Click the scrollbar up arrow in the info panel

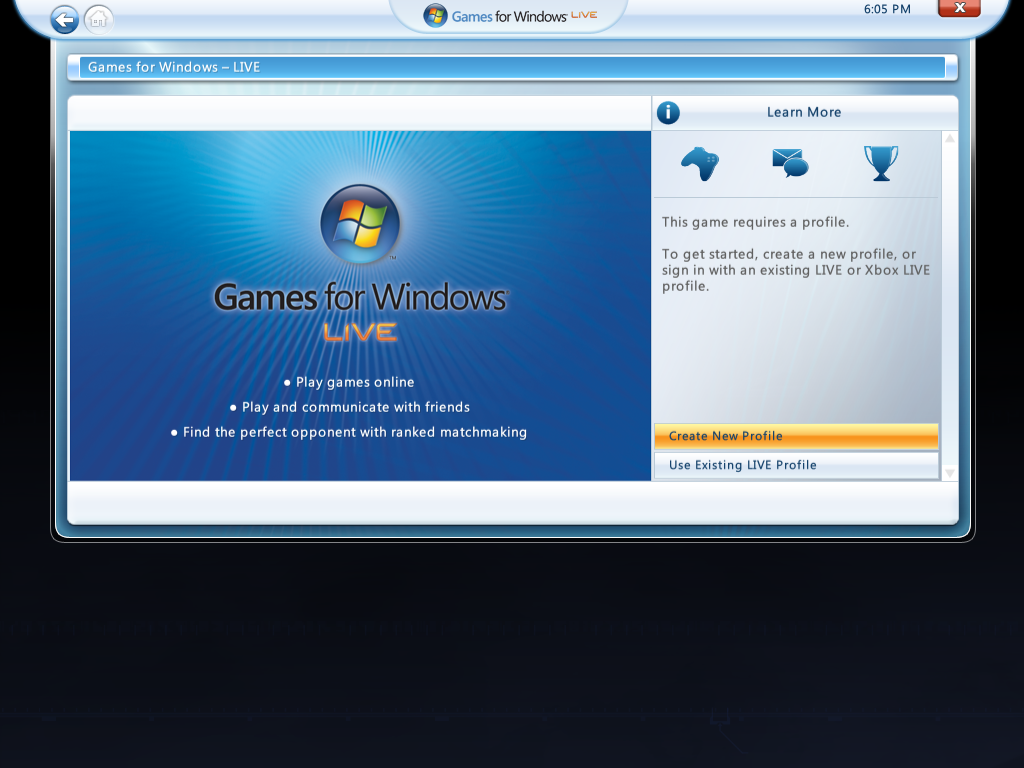coord(950,138)
